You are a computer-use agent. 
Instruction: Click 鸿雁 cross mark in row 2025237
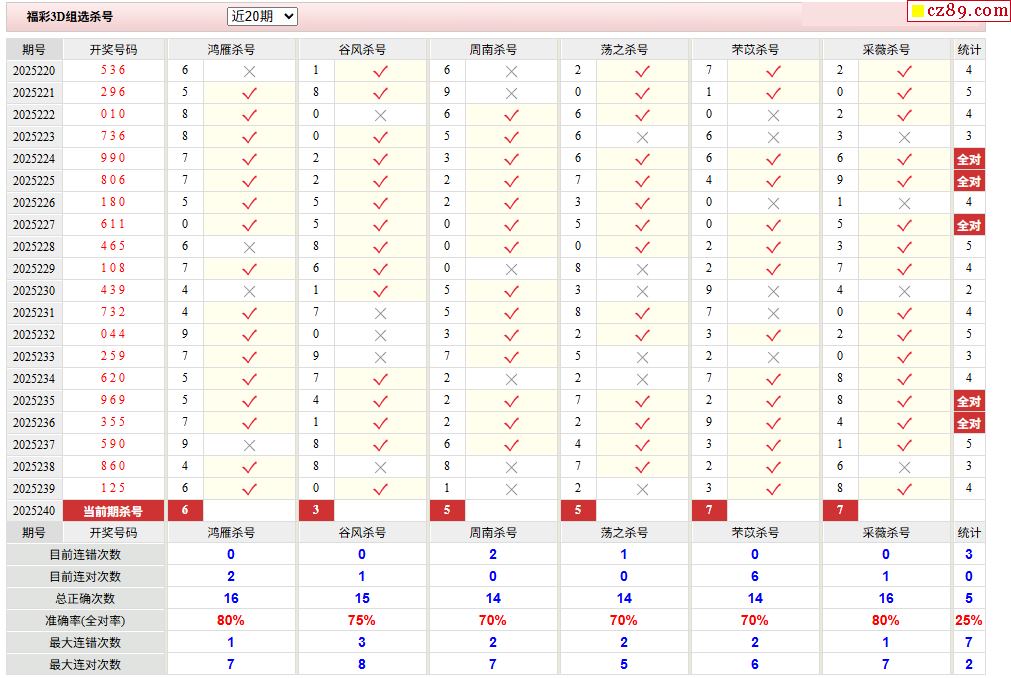click(x=250, y=445)
